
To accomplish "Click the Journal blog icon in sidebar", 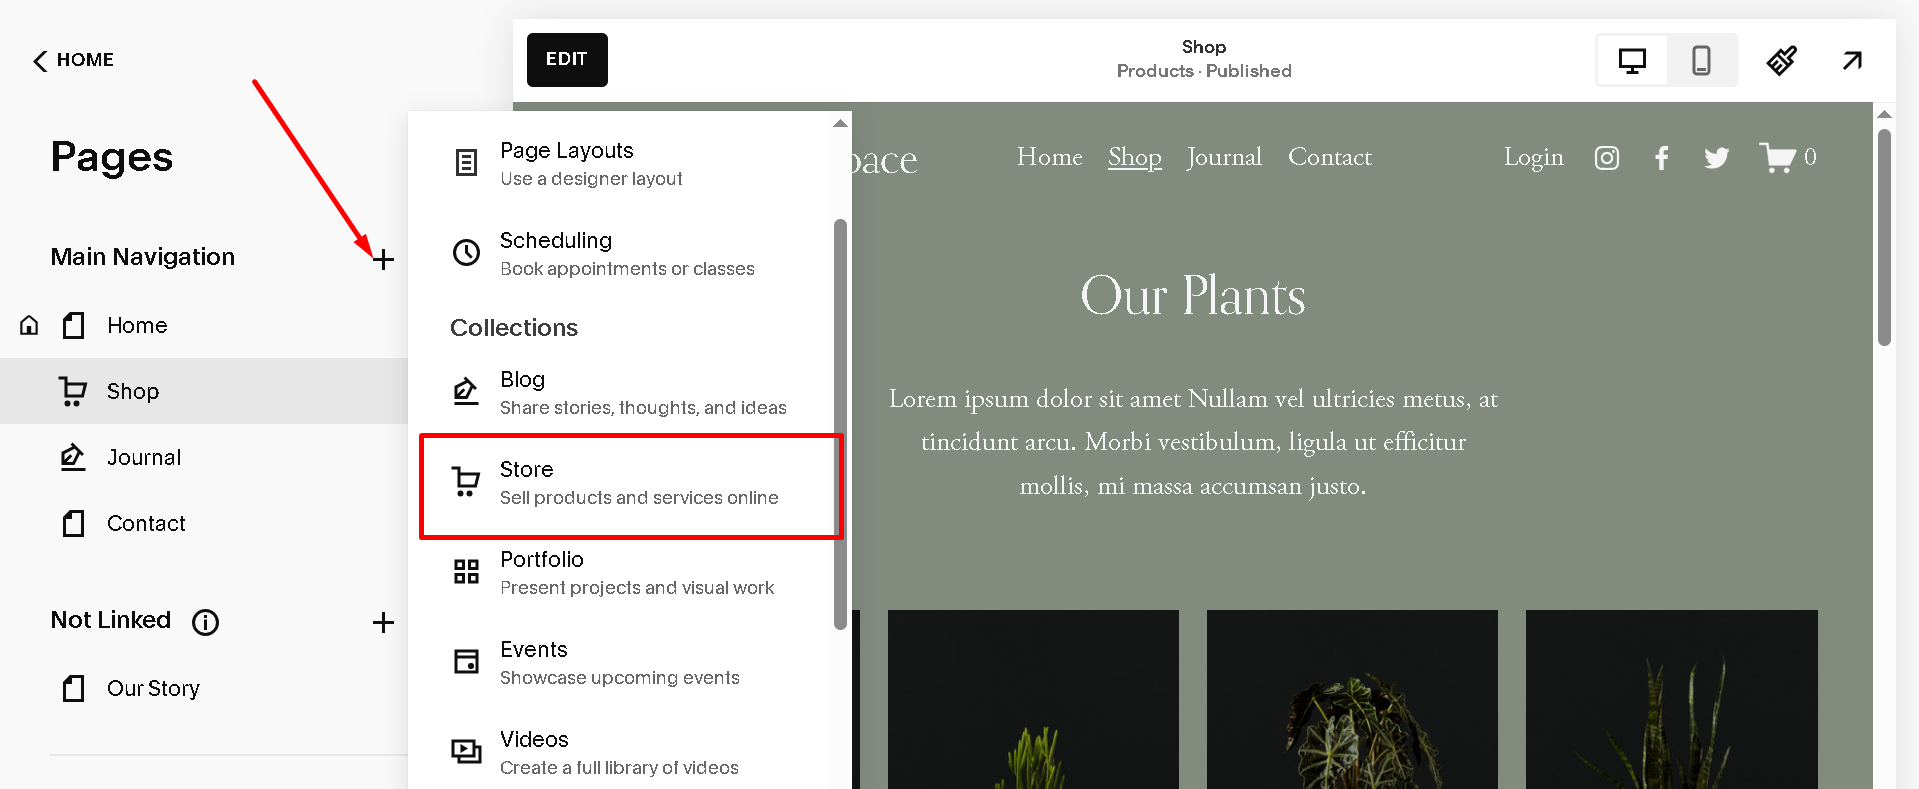I will 72,457.
